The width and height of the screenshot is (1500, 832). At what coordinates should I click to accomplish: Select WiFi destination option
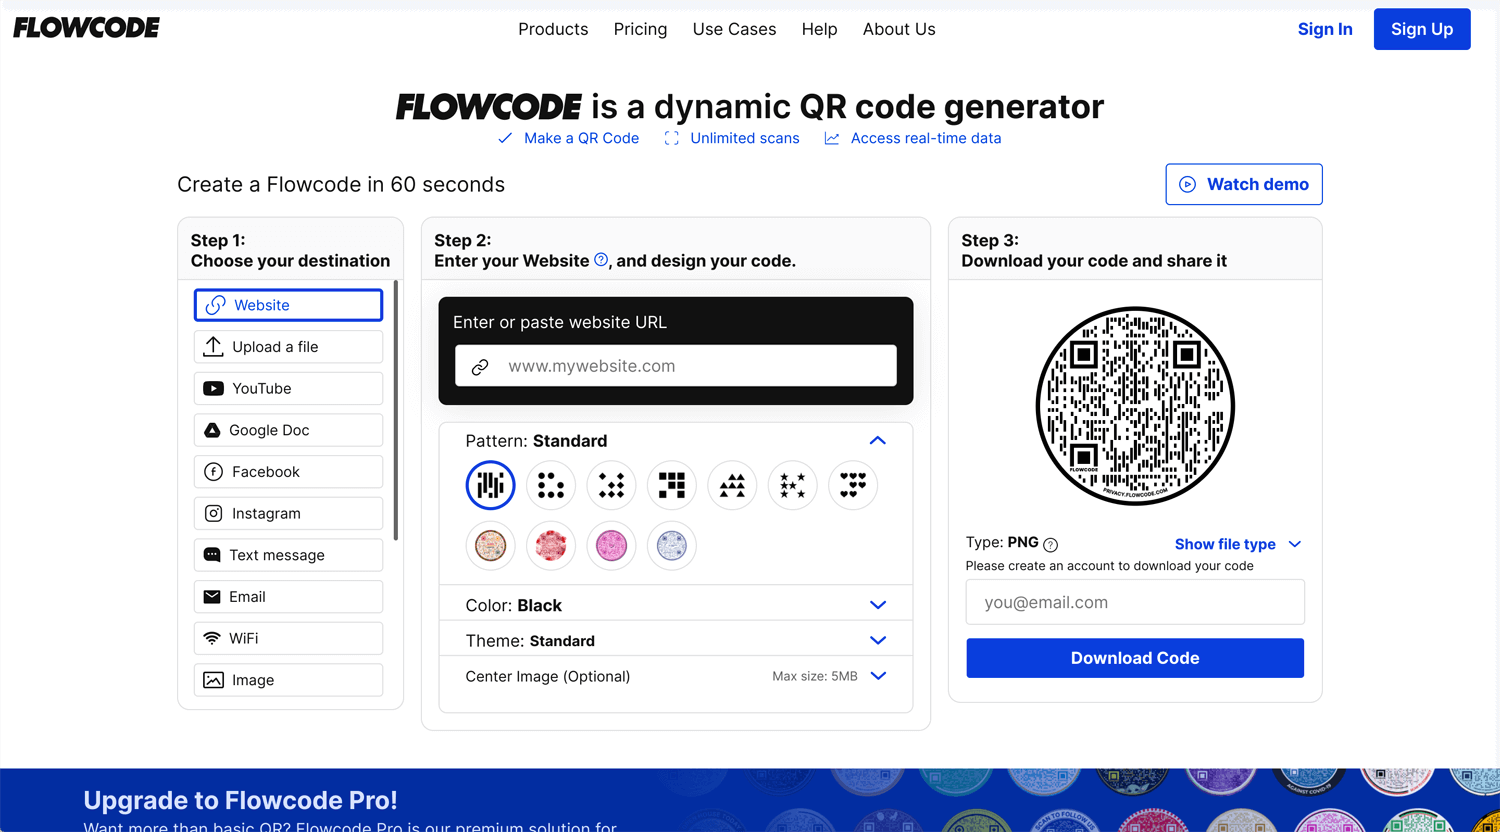[x=288, y=638]
